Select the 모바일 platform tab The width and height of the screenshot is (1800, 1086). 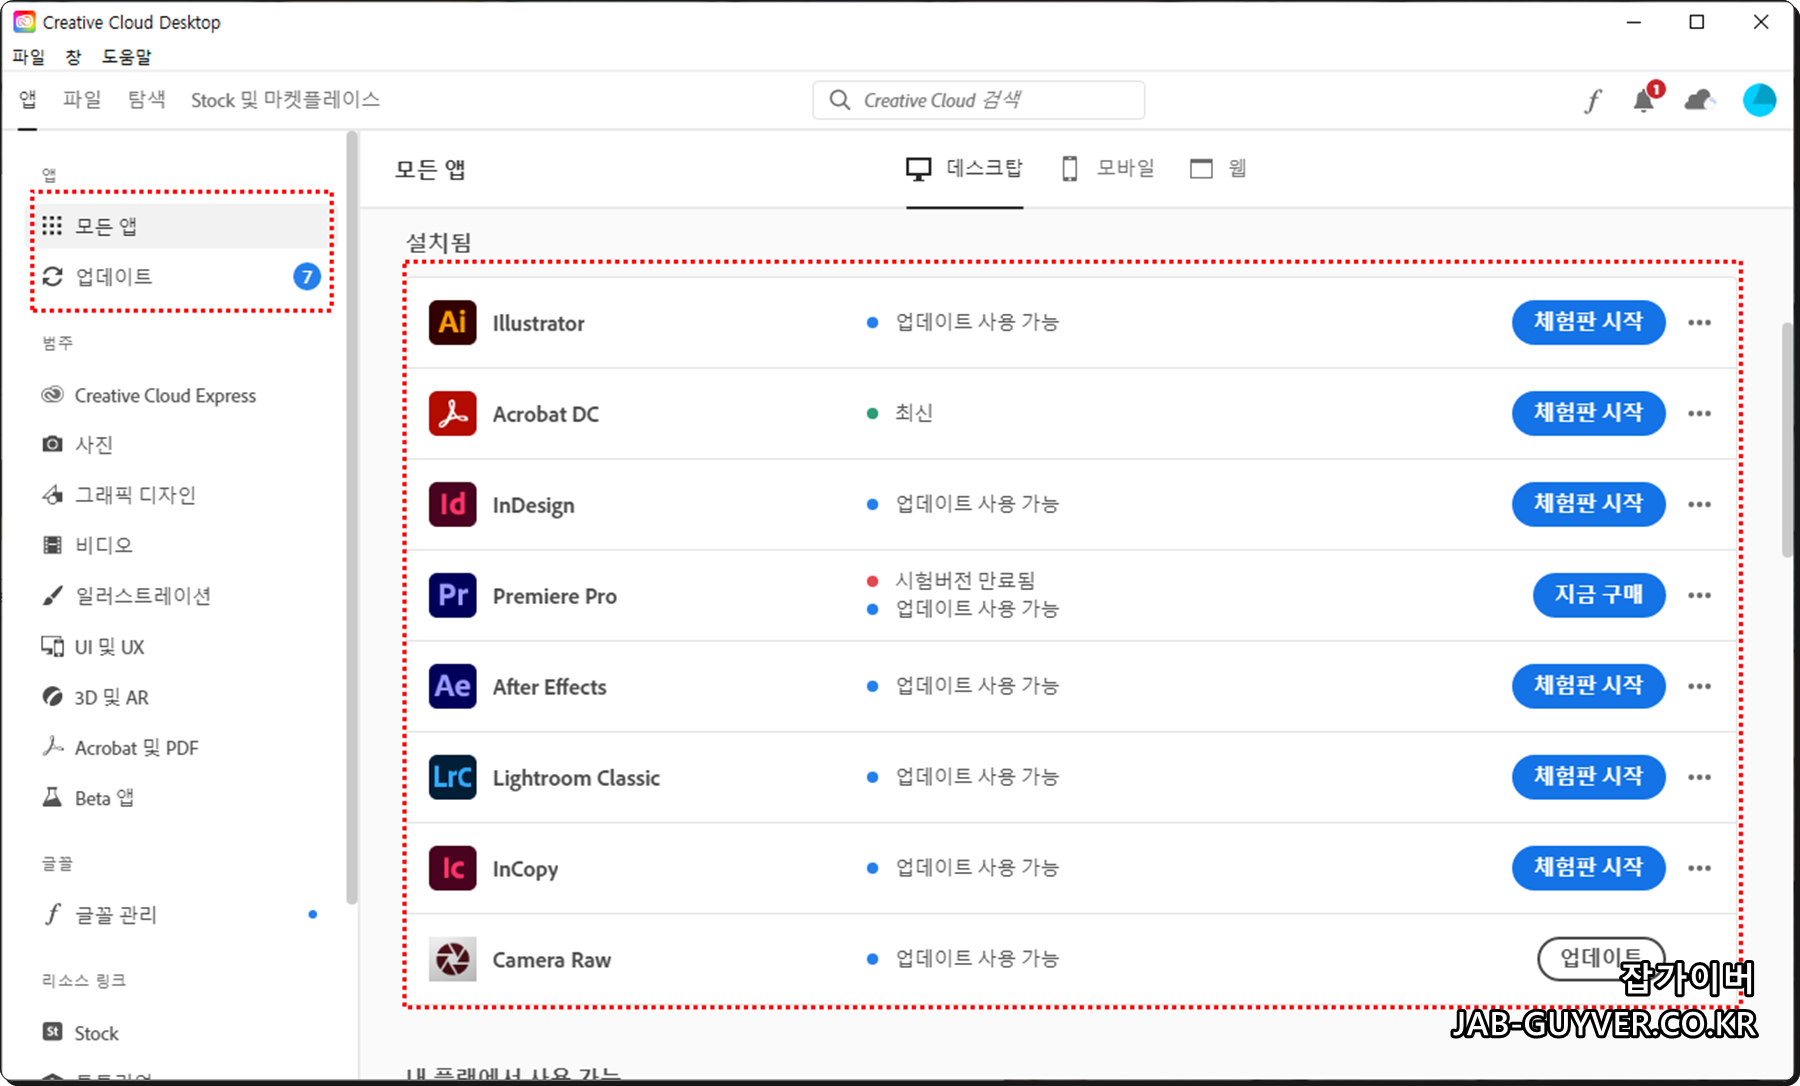tap(1107, 168)
